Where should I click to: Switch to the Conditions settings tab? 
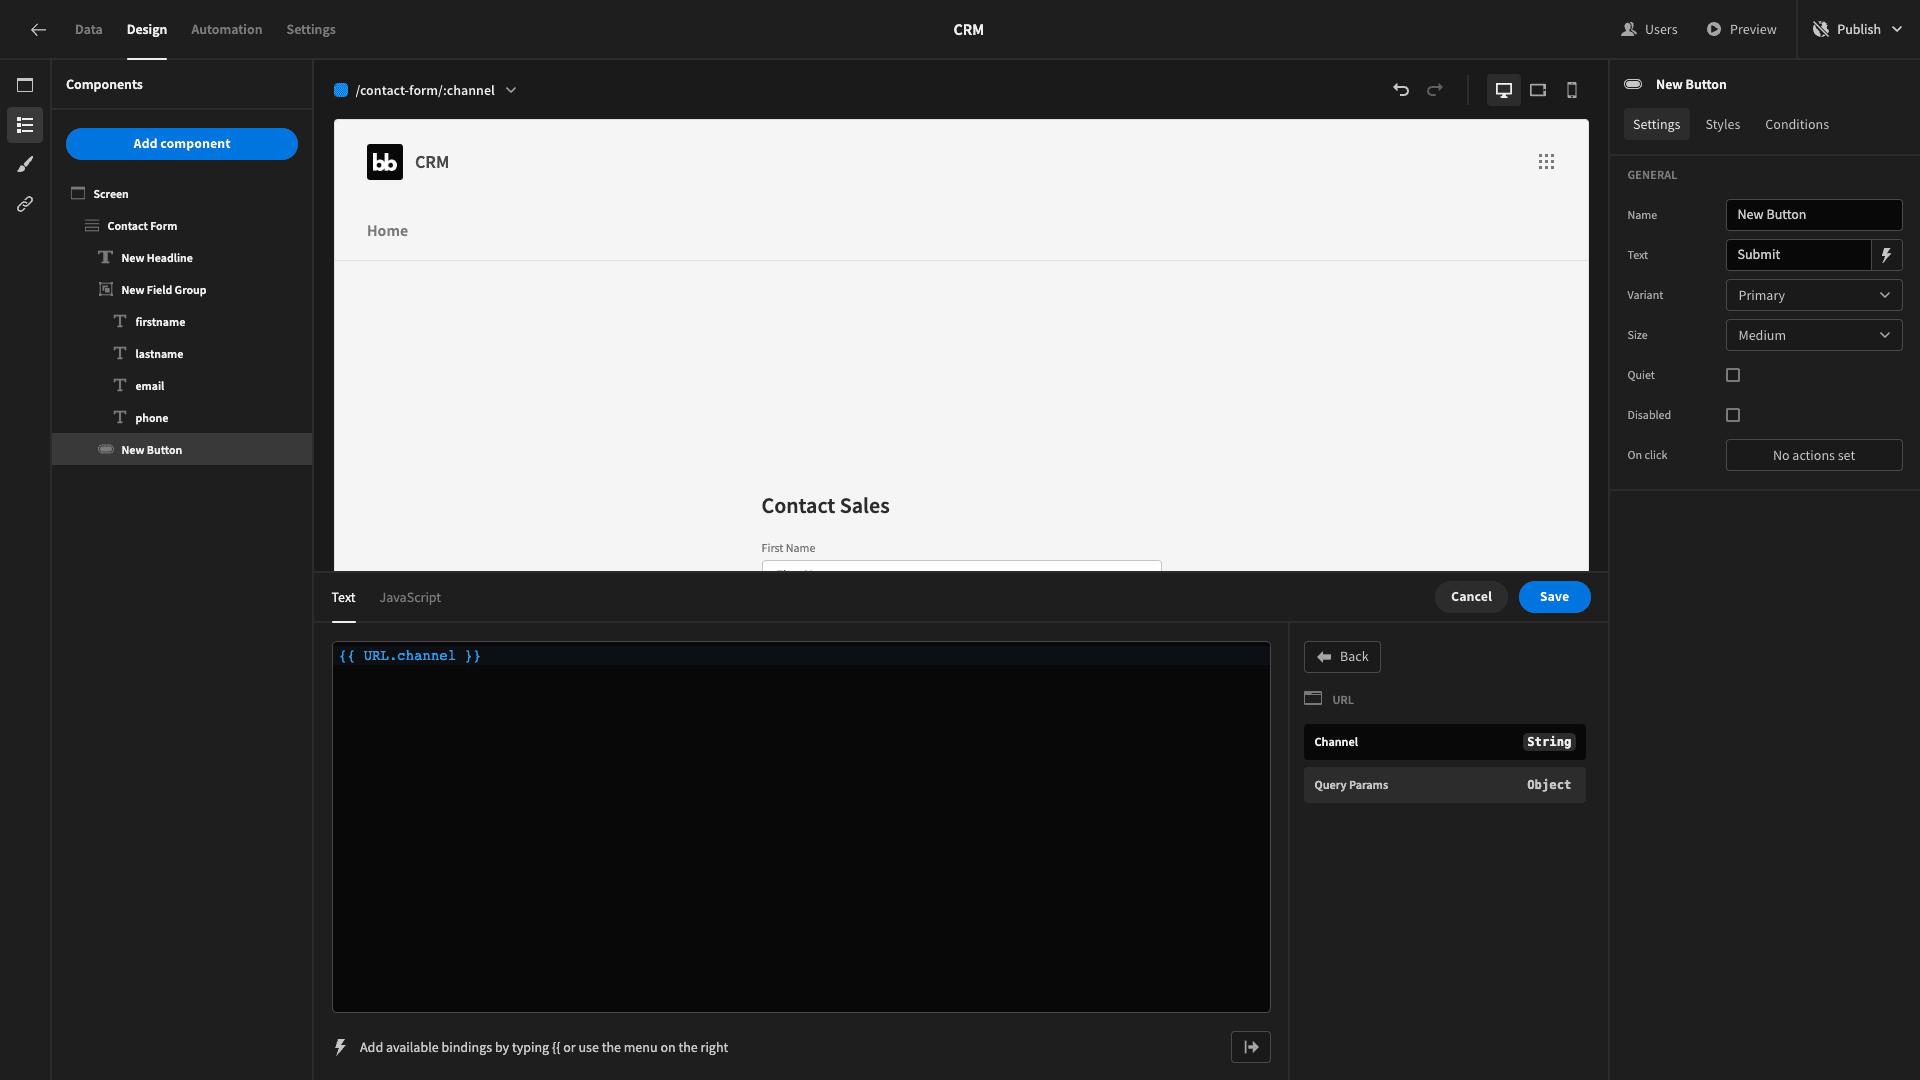[x=1797, y=125]
